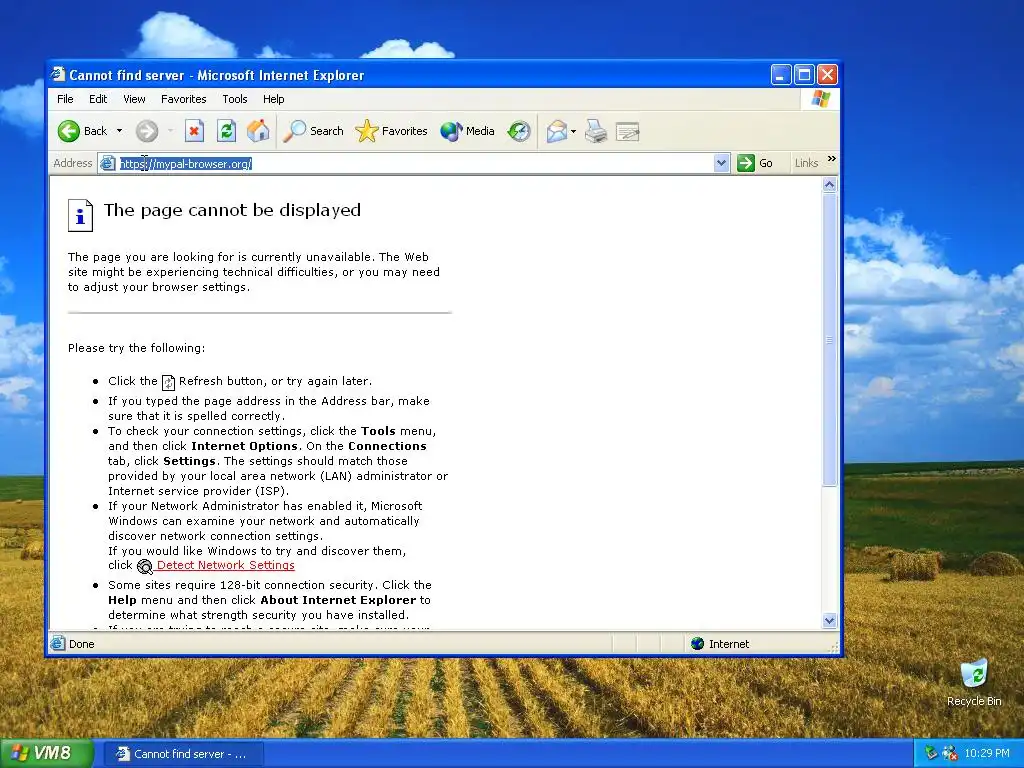The width and height of the screenshot is (1024, 768).
Task: Click the vertical scrollbar thumb
Action: click(829, 340)
